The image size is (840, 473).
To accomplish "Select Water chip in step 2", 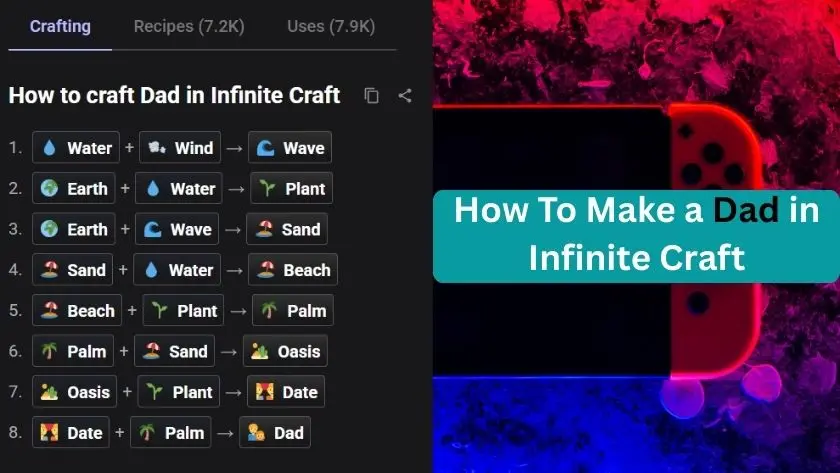I will (x=178, y=188).
